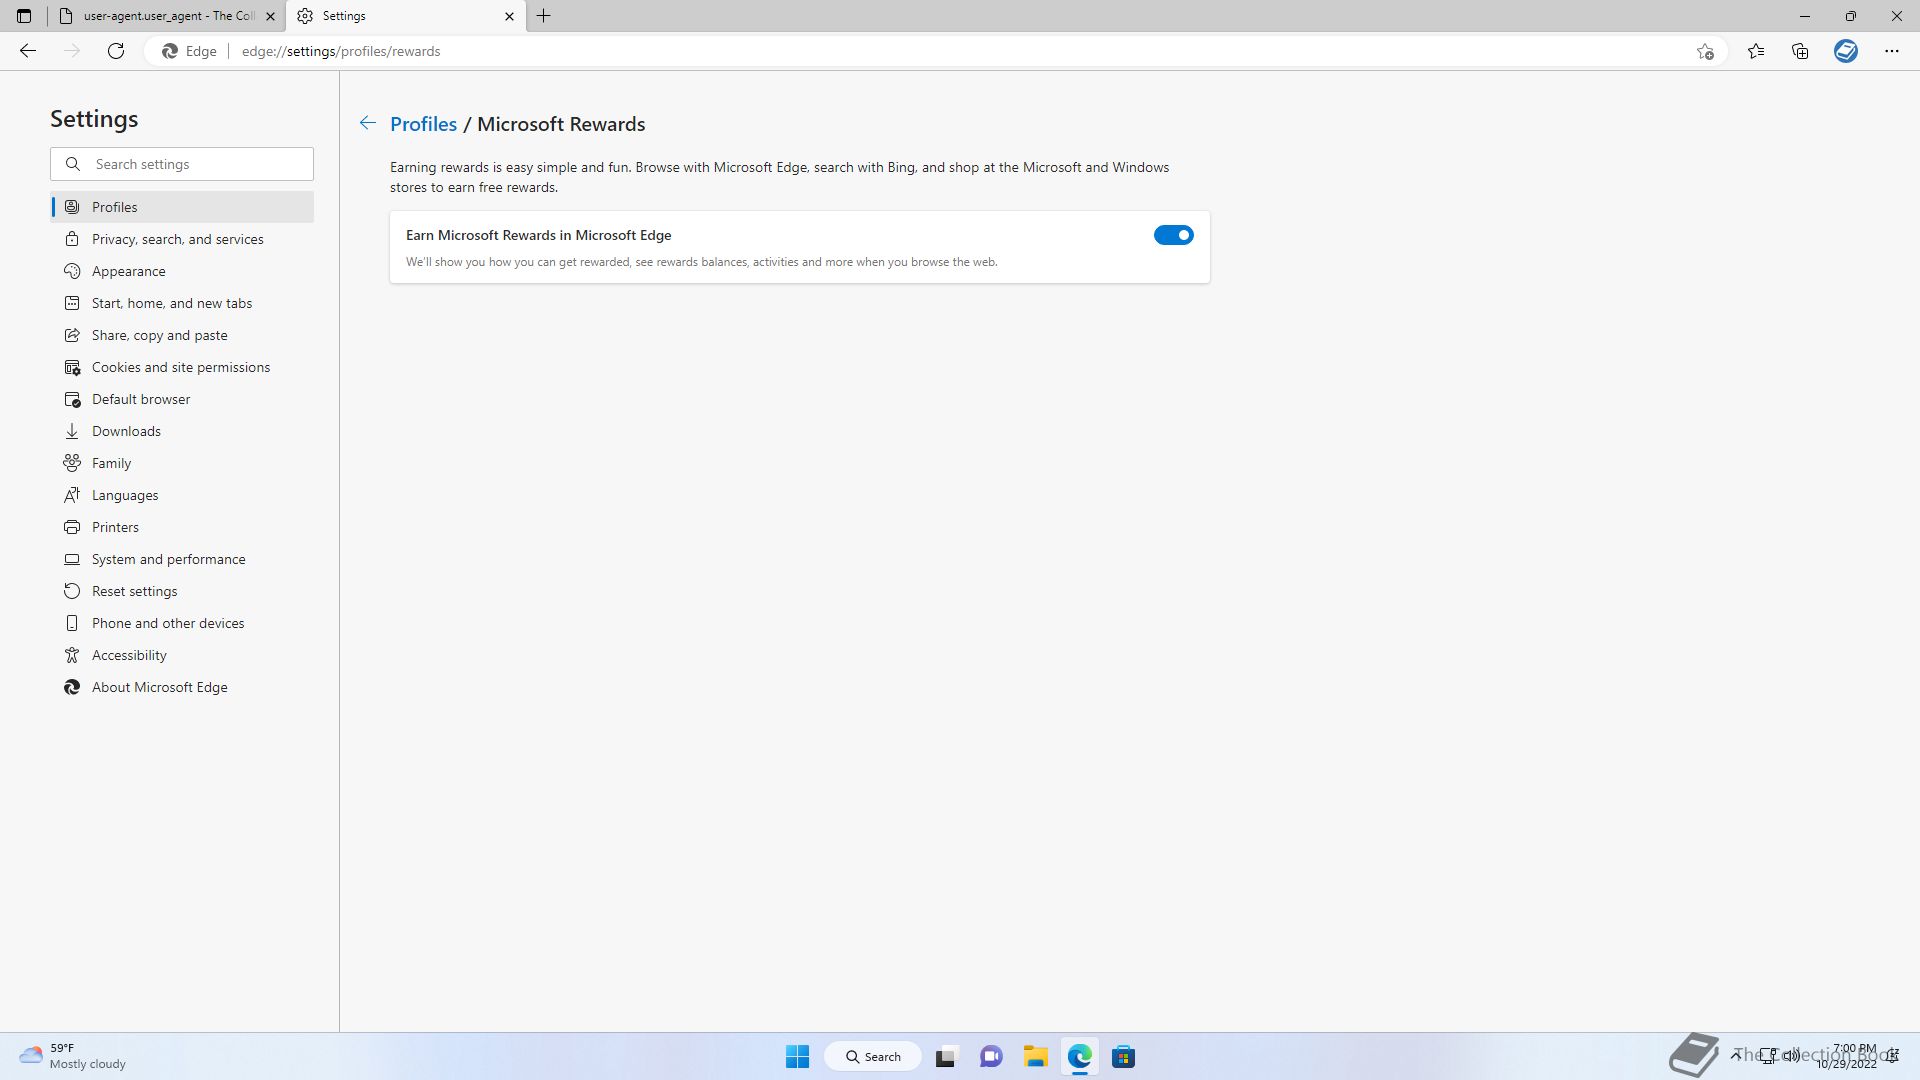1920x1080 pixels.
Task: Open the Collections icon in toolbar
Action: (1800, 51)
